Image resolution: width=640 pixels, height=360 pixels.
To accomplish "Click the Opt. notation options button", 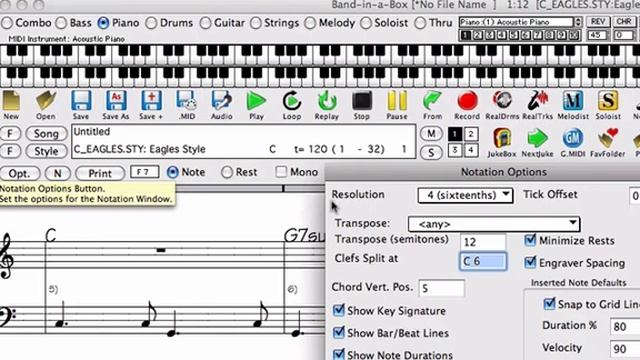I will pyautogui.click(x=20, y=173).
